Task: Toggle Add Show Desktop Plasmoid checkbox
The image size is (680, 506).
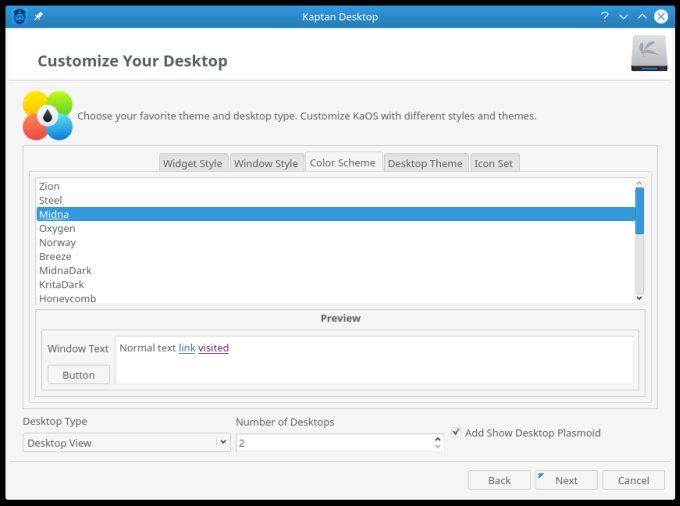Action: 456,433
